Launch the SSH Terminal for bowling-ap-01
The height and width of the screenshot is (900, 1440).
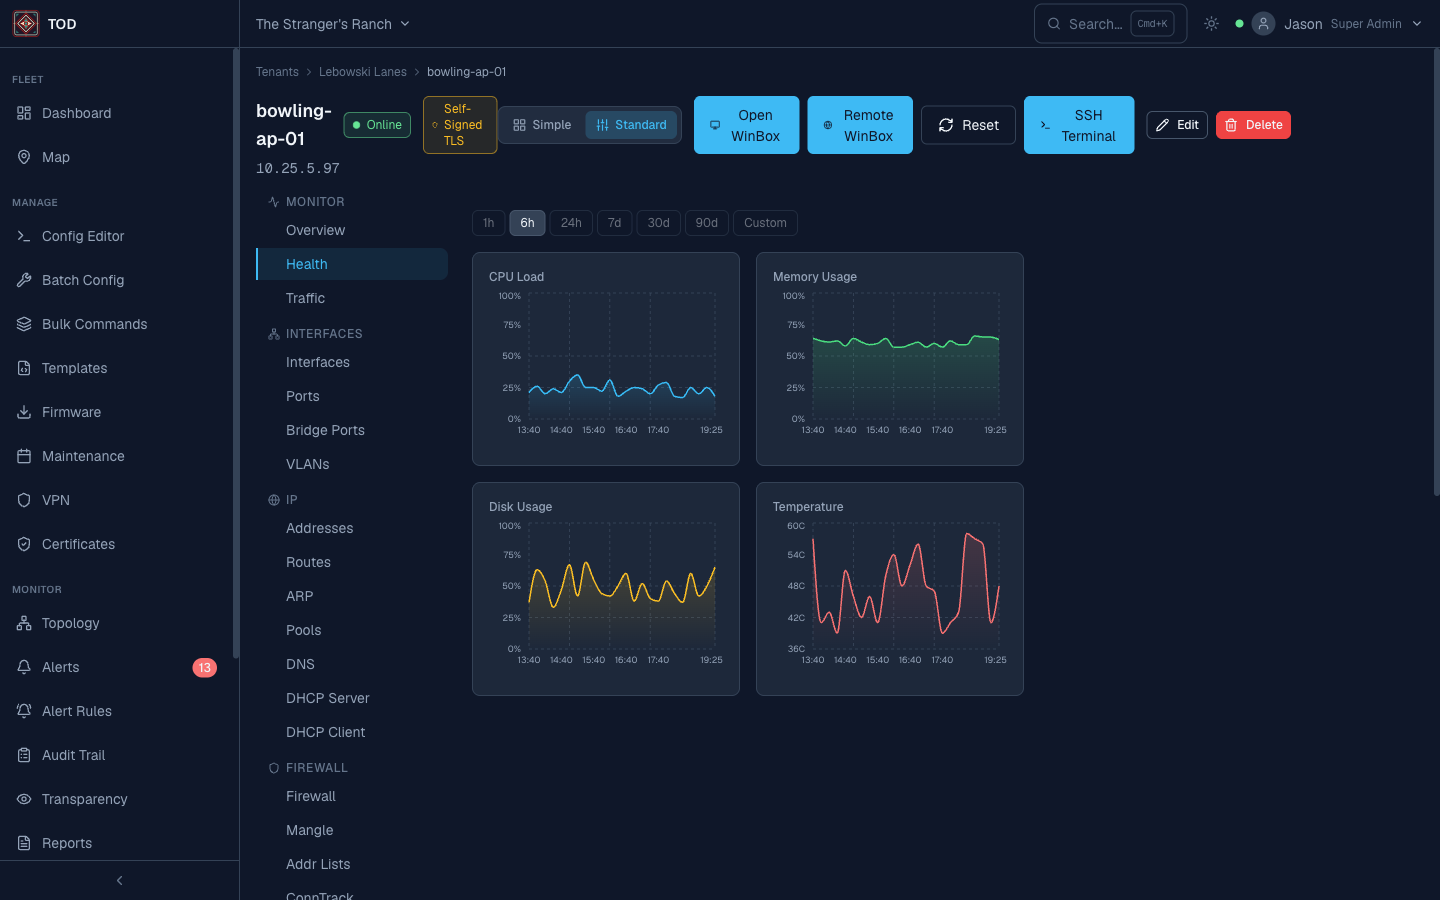(x=1078, y=125)
